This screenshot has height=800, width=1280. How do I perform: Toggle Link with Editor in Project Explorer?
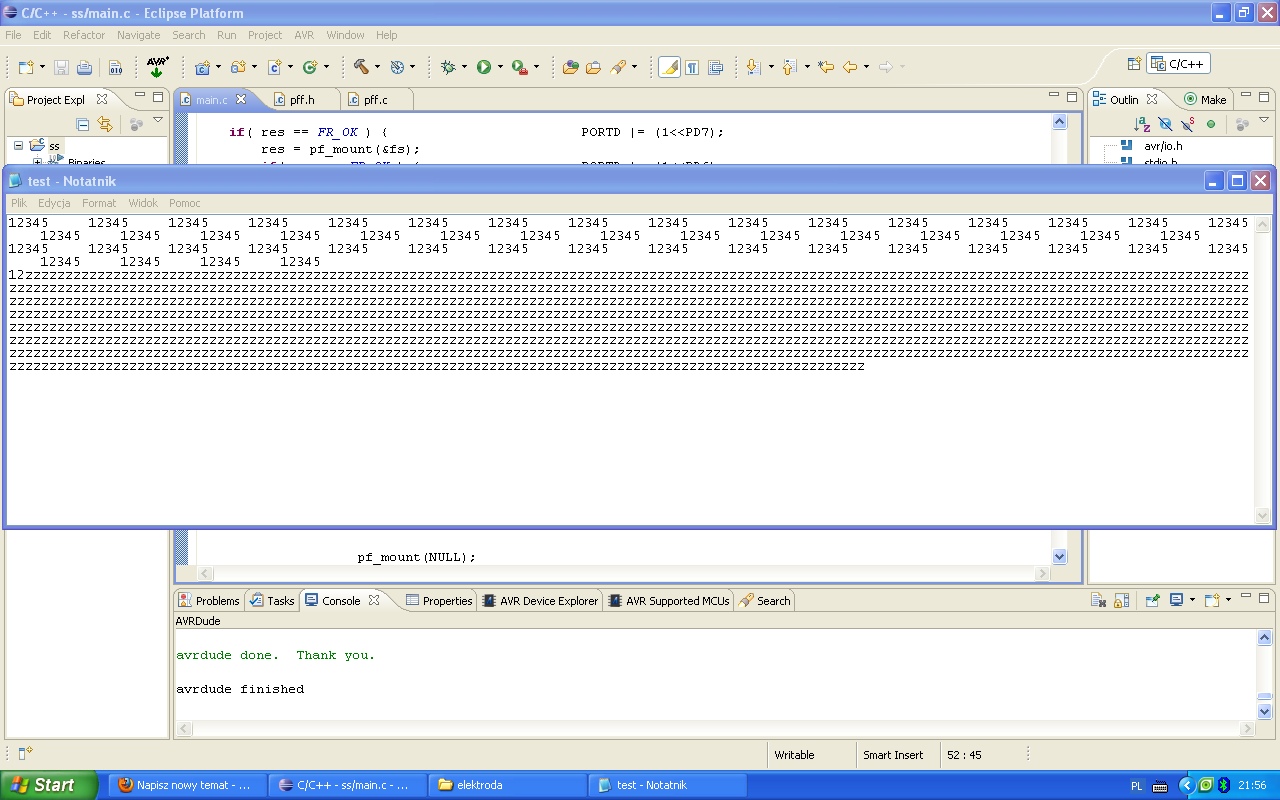pyautogui.click(x=105, y=124)
